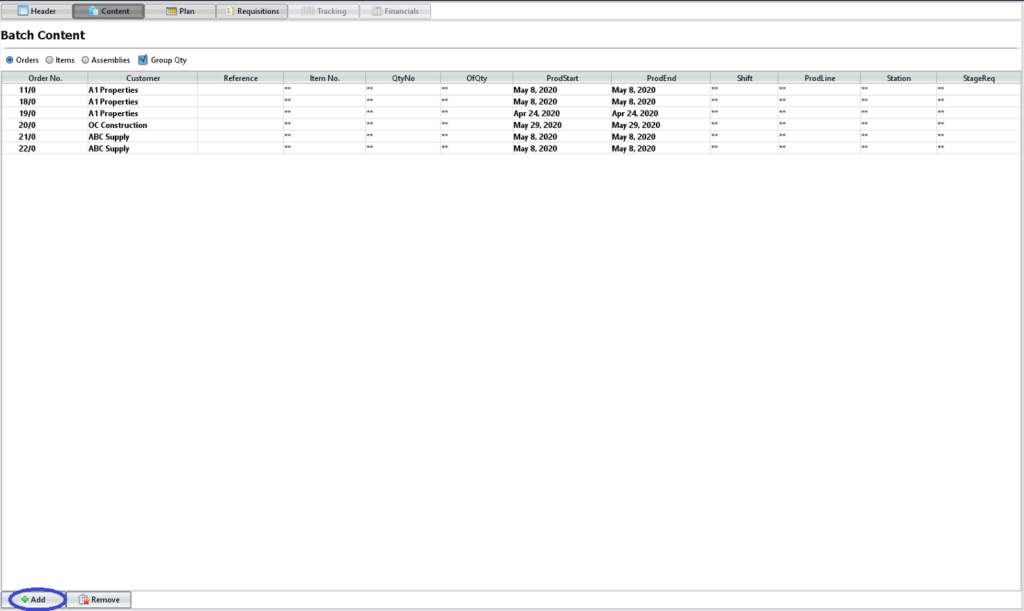The image size is (1024, 611).
Task: Click the Item No. column header
Action: click(x=325, y=78)
